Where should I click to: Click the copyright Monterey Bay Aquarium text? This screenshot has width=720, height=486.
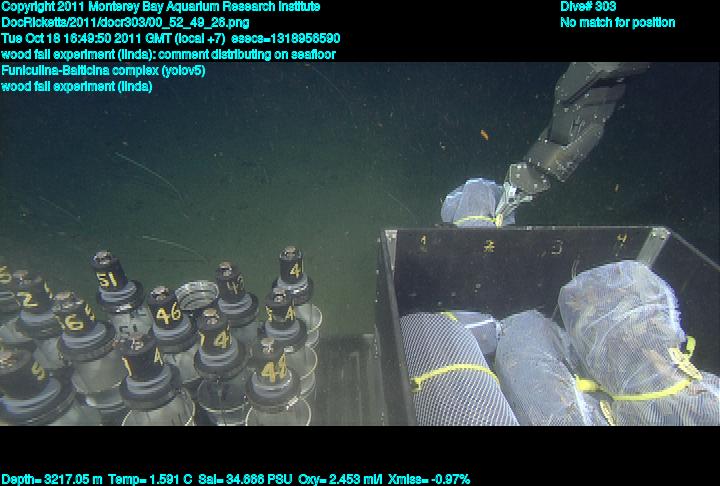160,7
